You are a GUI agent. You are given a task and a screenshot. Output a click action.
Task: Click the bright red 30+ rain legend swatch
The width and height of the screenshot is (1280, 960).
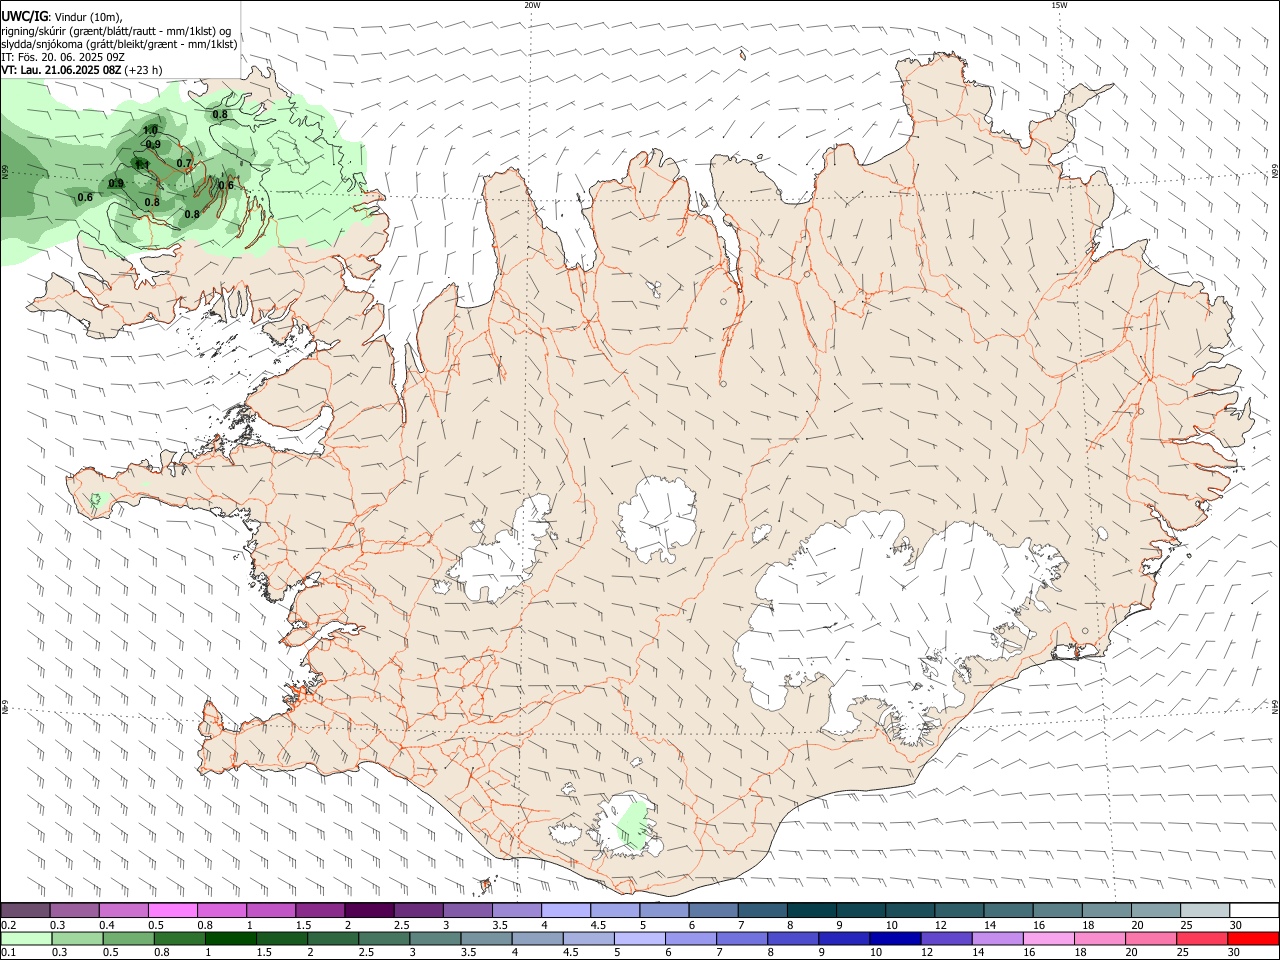(x=1253, y=938)
